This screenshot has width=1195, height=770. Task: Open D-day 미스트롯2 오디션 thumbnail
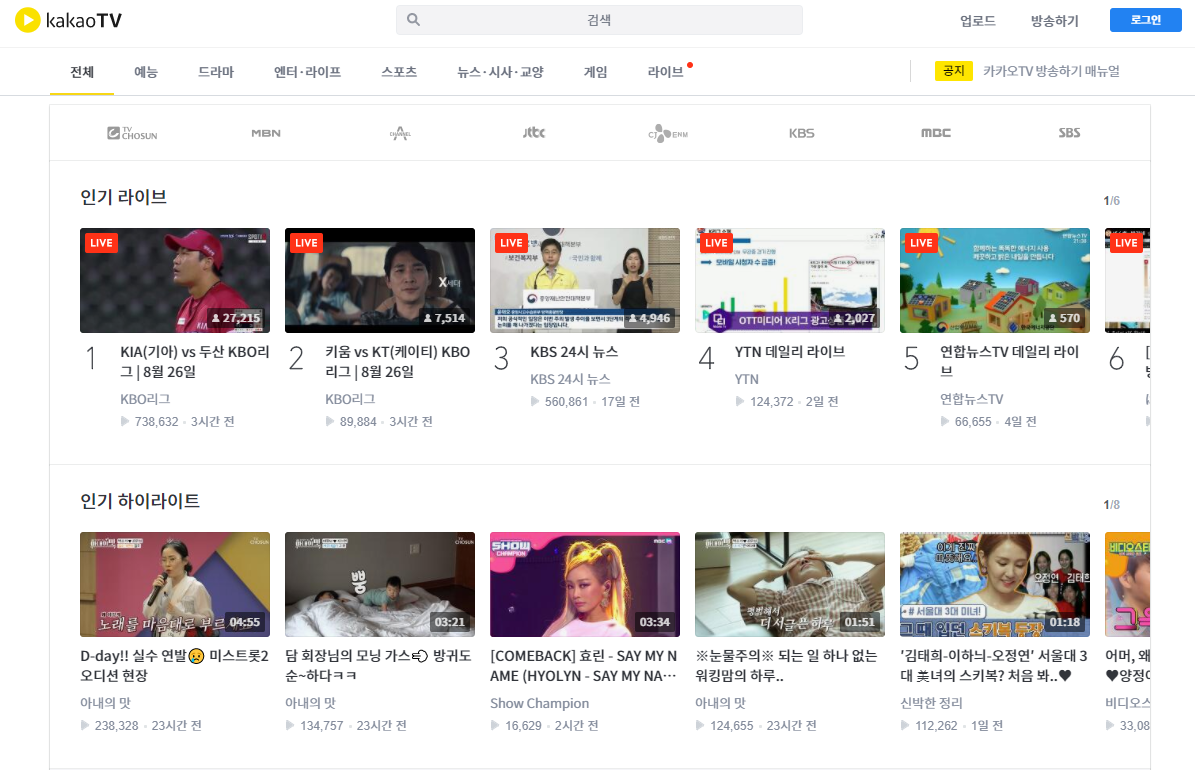coord(175,585)
